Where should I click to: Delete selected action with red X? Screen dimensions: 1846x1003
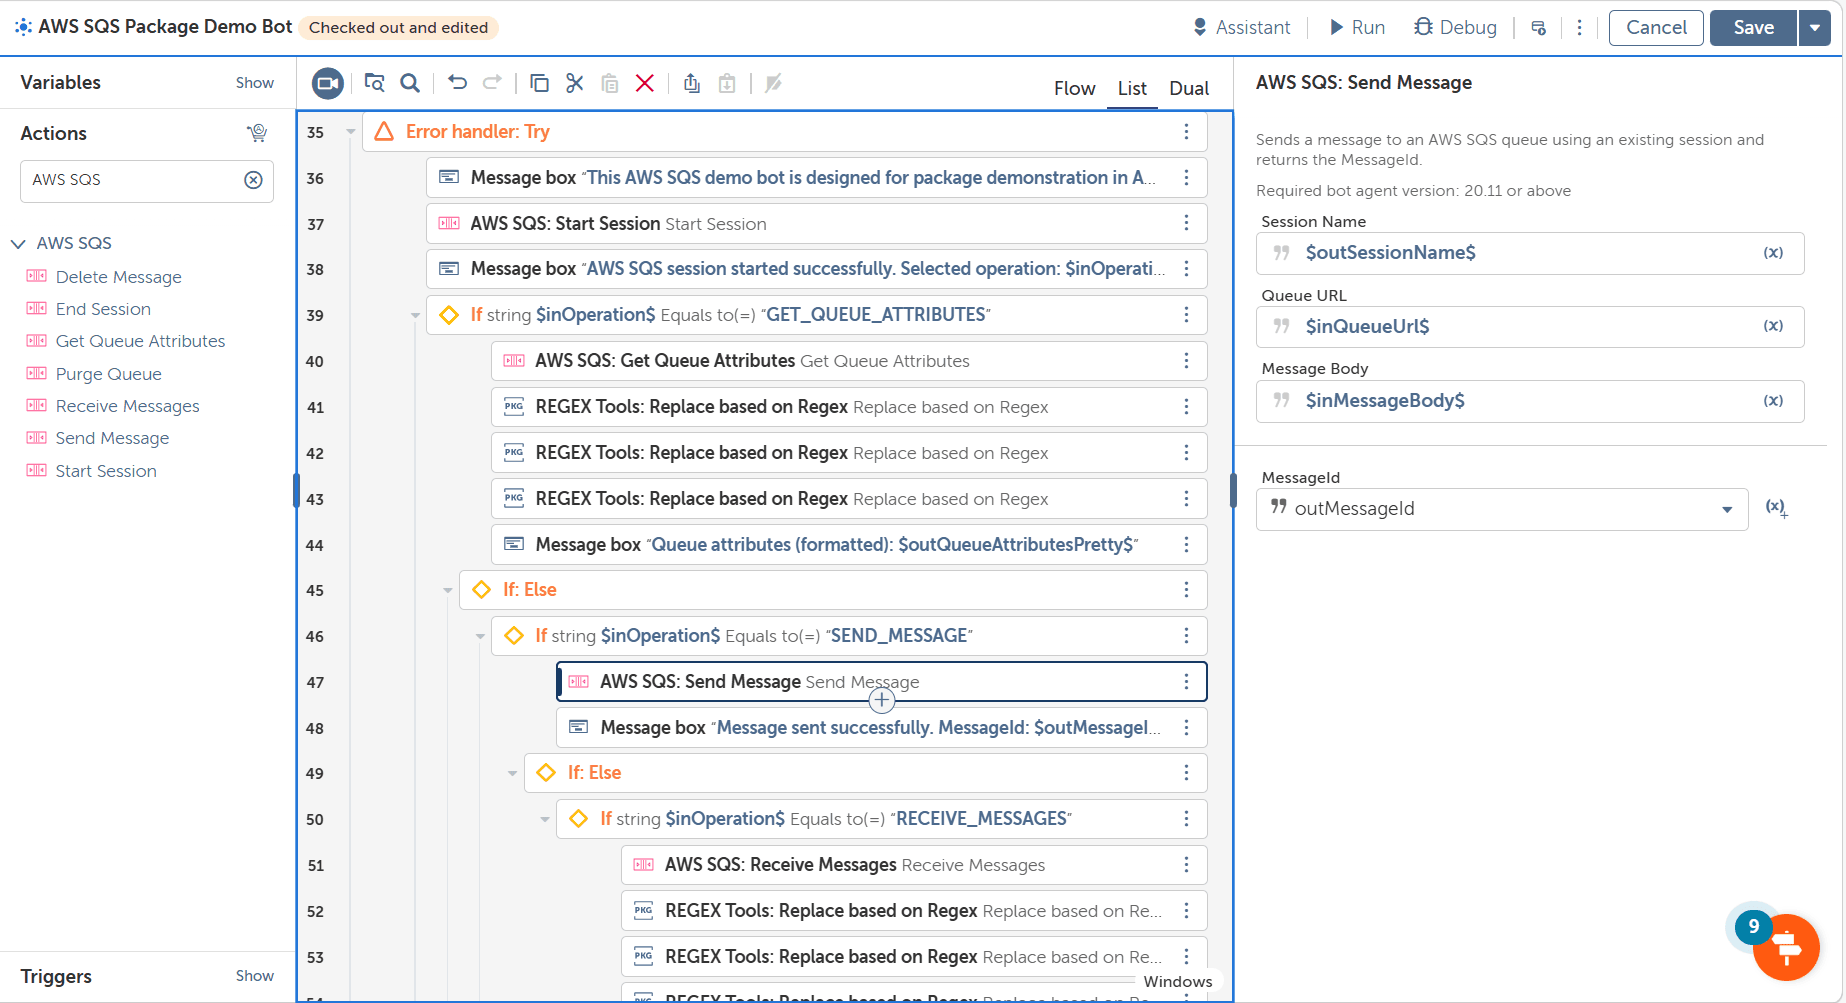click(645, 83)
